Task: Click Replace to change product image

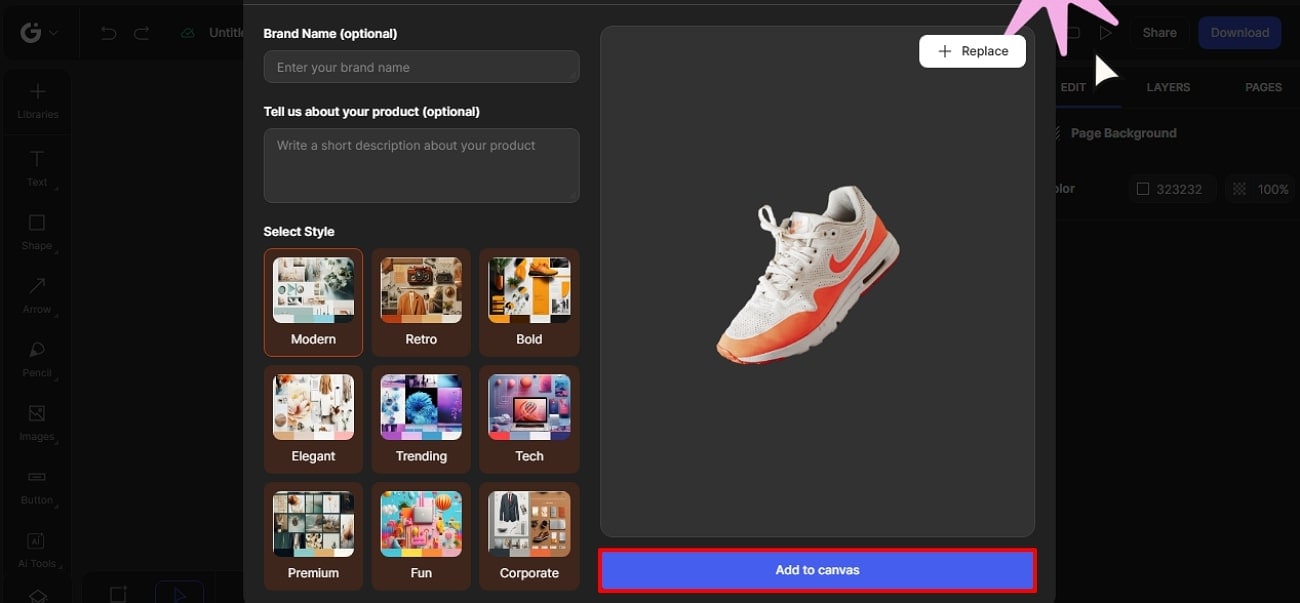Action: (x=973, y=51)
